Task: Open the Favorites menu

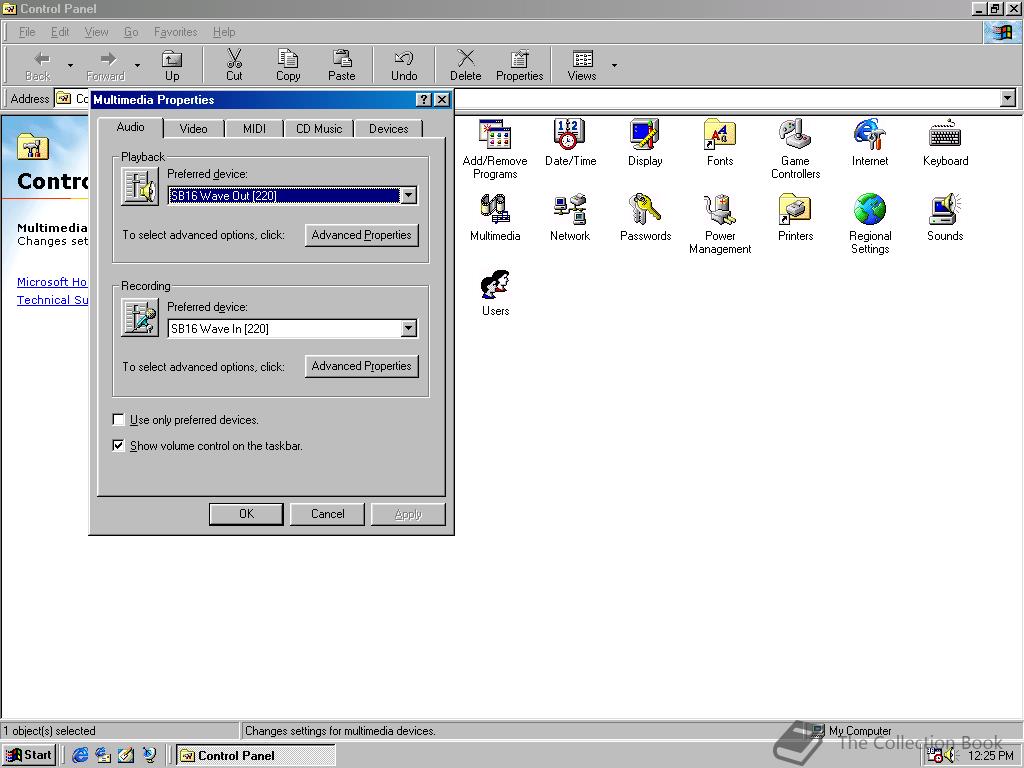Action: click(x=175, y=32)
